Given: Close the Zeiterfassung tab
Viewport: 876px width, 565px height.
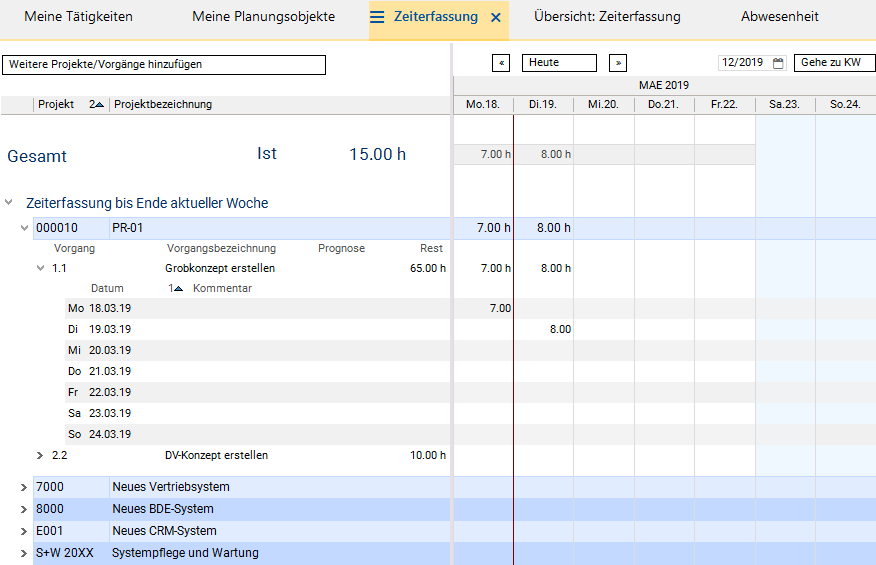Looking at the screenshot, I should 496,18.
